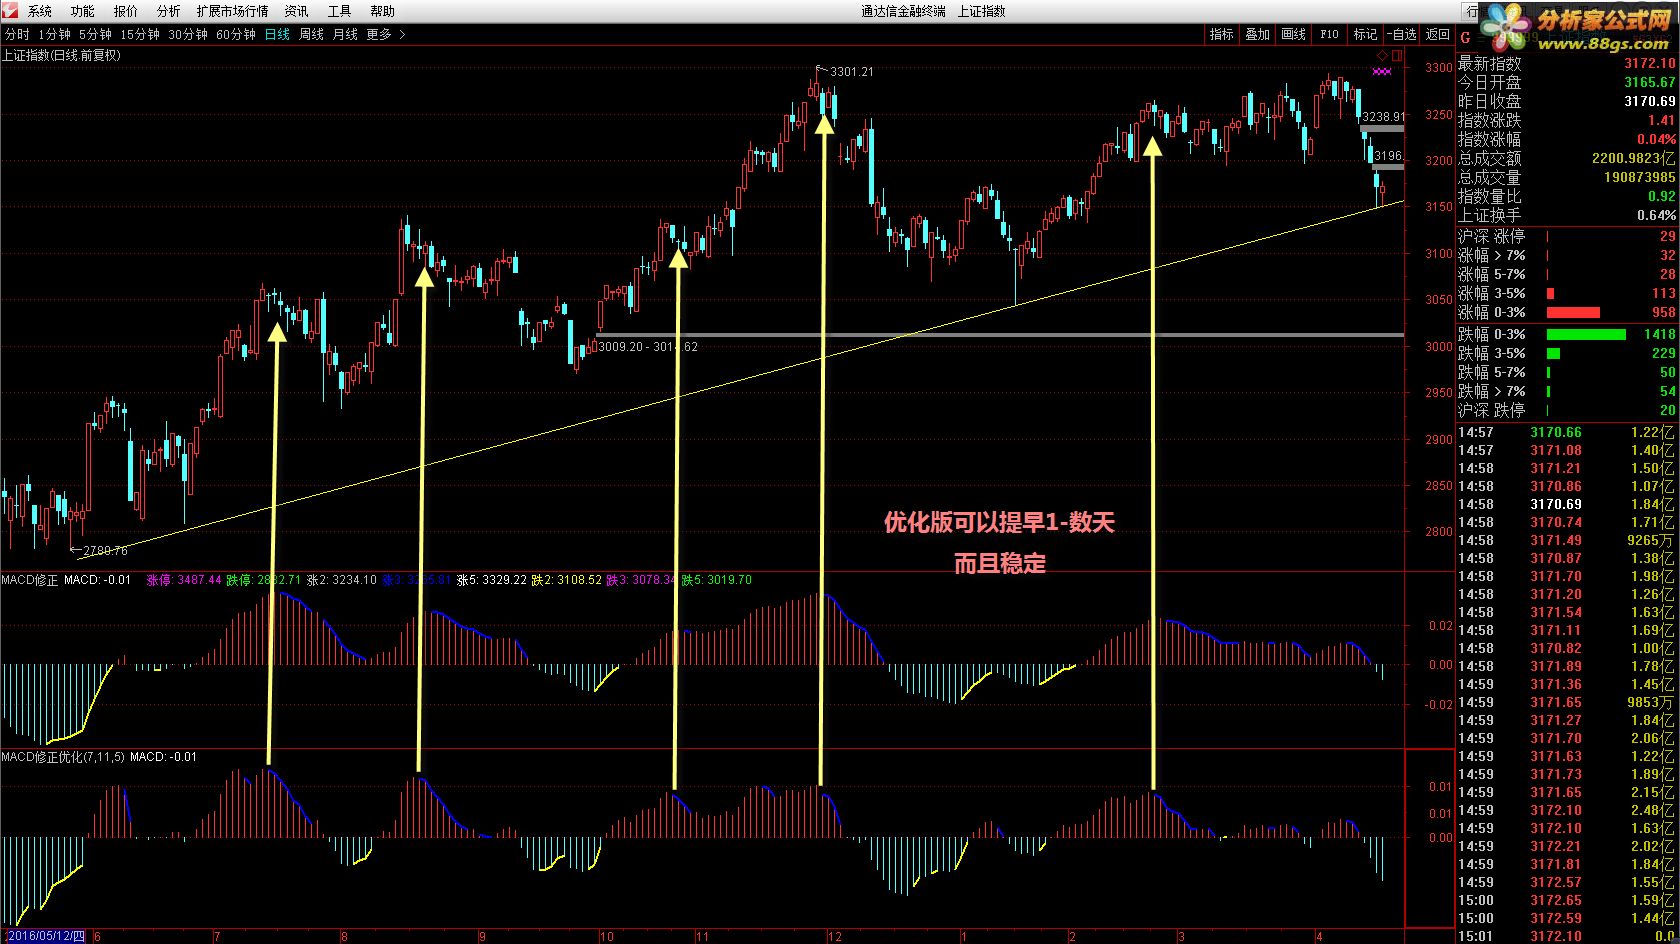Switch to the 30分钟 period
This screenshot has width=1680, height=944.
[188, 34]
